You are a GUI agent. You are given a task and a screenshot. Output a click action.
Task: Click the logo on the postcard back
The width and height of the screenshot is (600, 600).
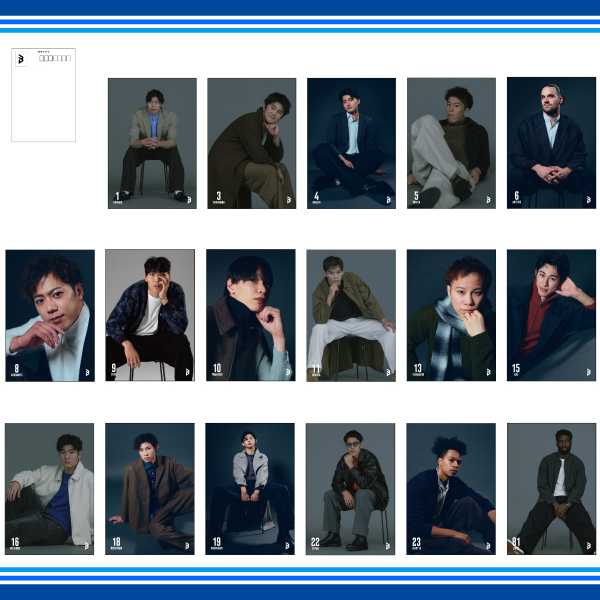(20, 62)
